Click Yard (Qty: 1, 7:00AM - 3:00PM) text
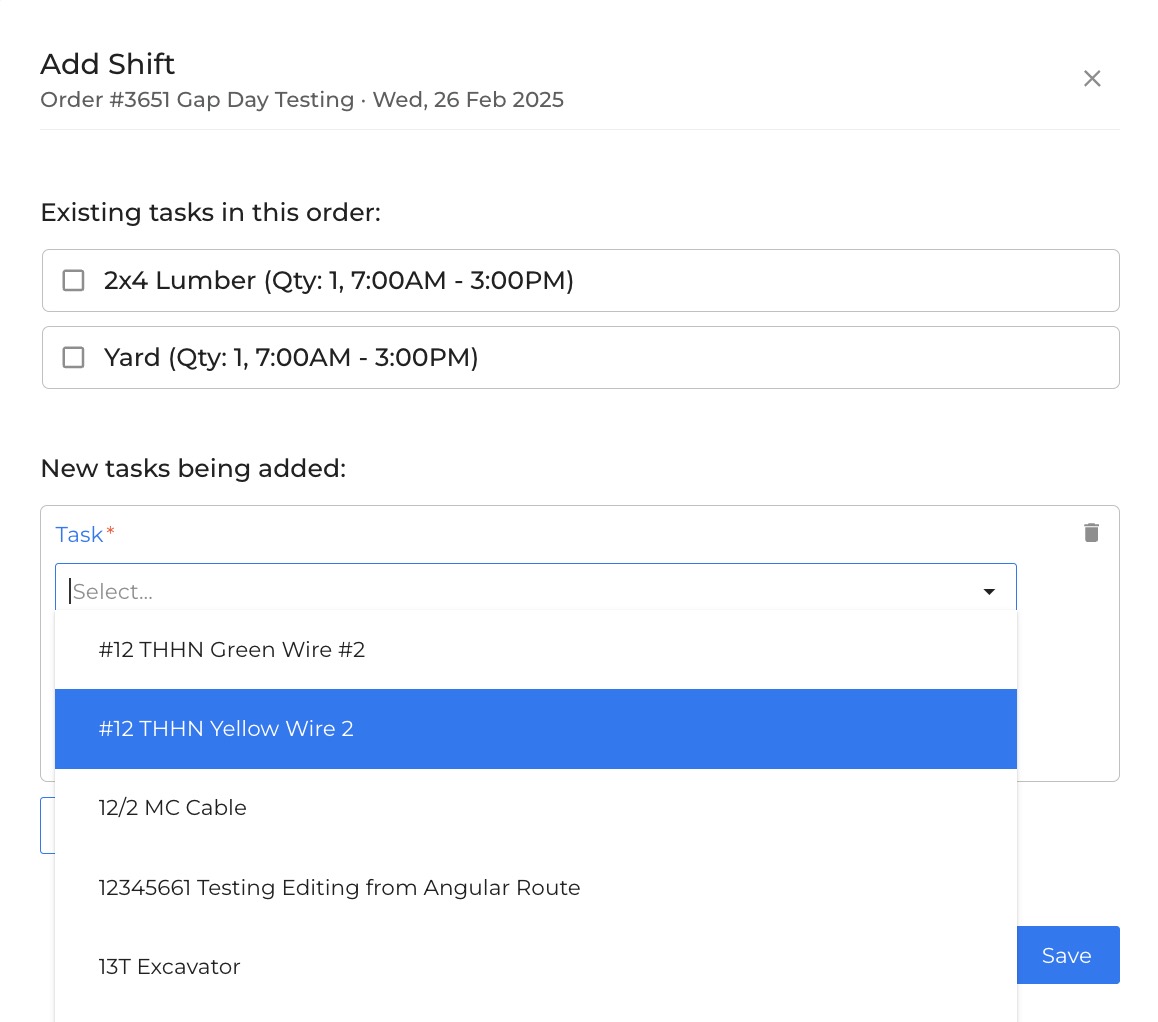Screen dimensions: 1158x1022 tap(291, 357)
